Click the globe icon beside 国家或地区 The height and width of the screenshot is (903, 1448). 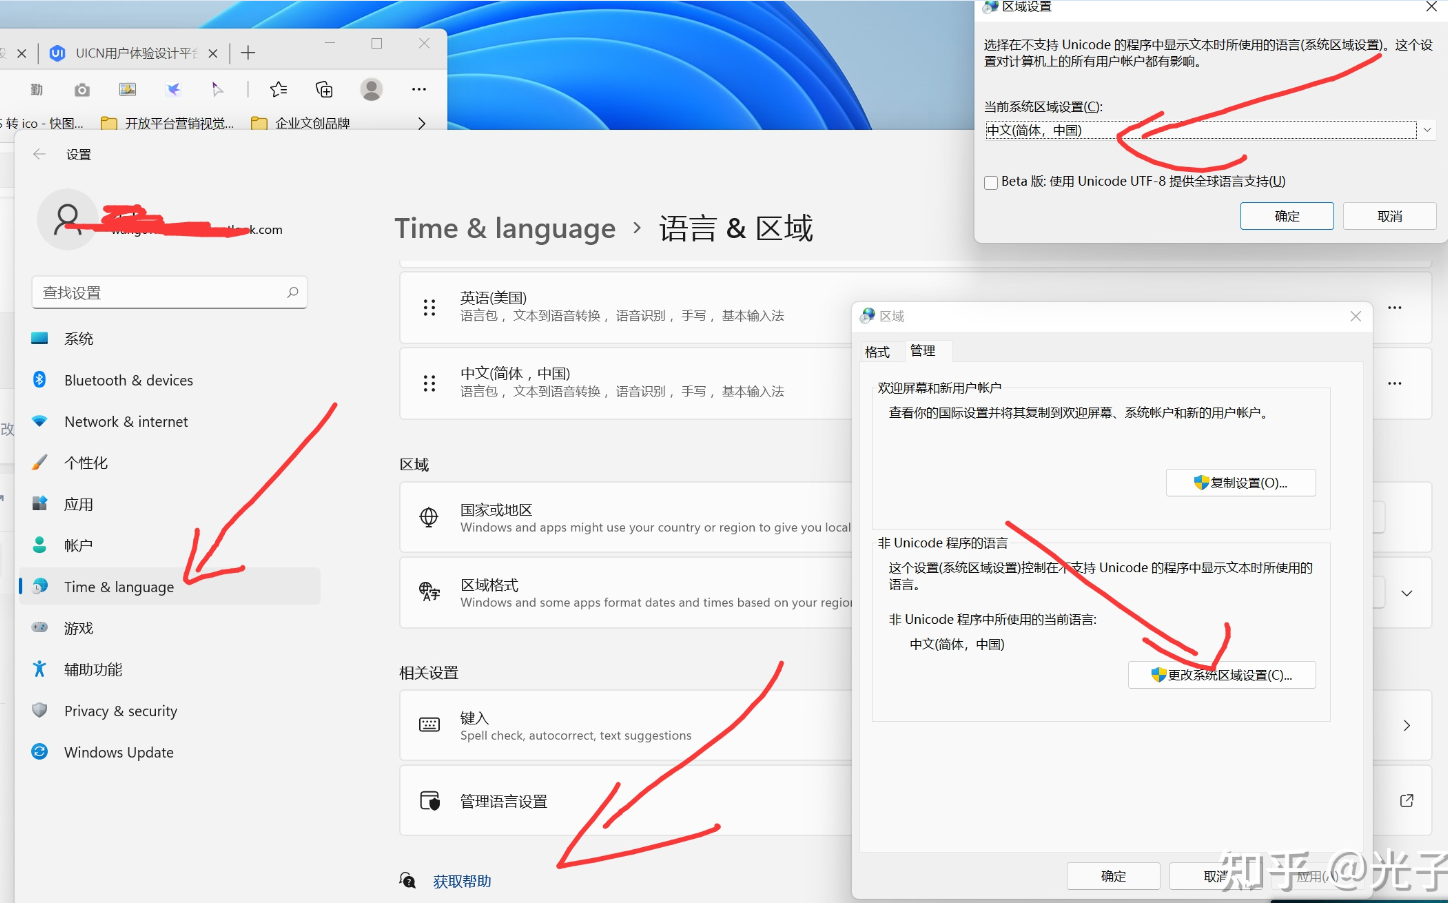(429, 518)
